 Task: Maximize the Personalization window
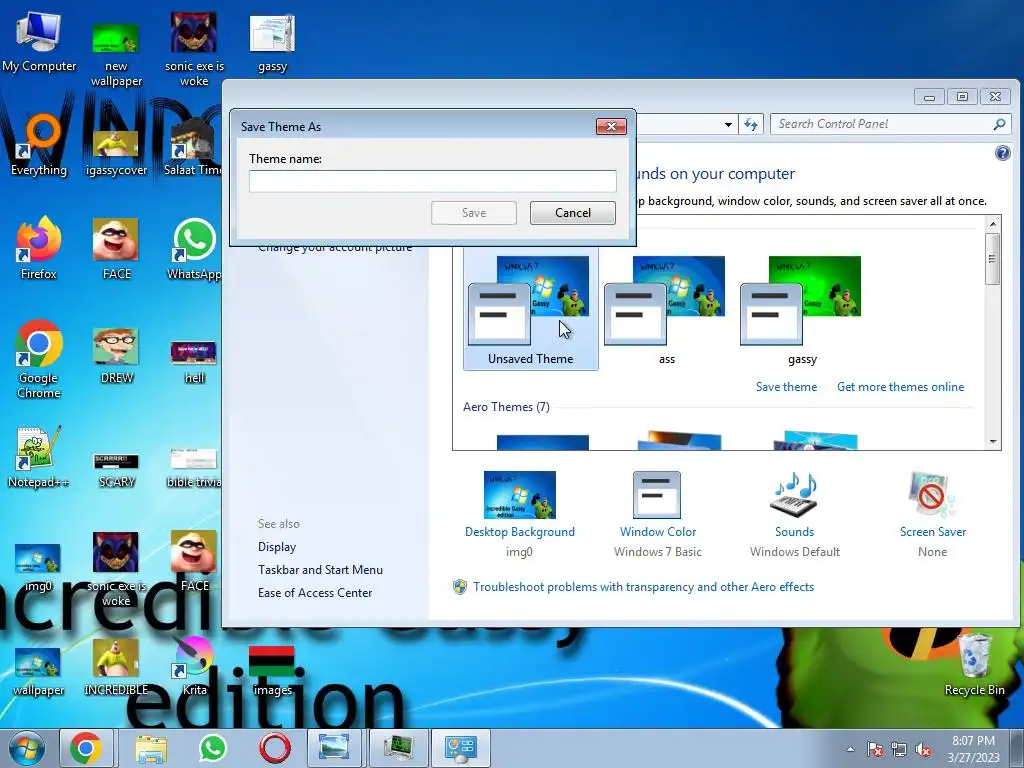point(962,97)
